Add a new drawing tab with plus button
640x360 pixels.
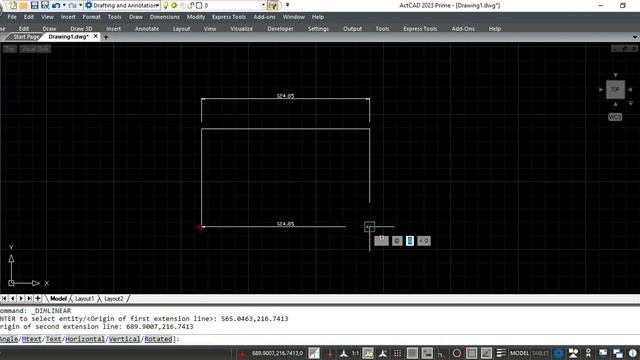click(106, 37)
